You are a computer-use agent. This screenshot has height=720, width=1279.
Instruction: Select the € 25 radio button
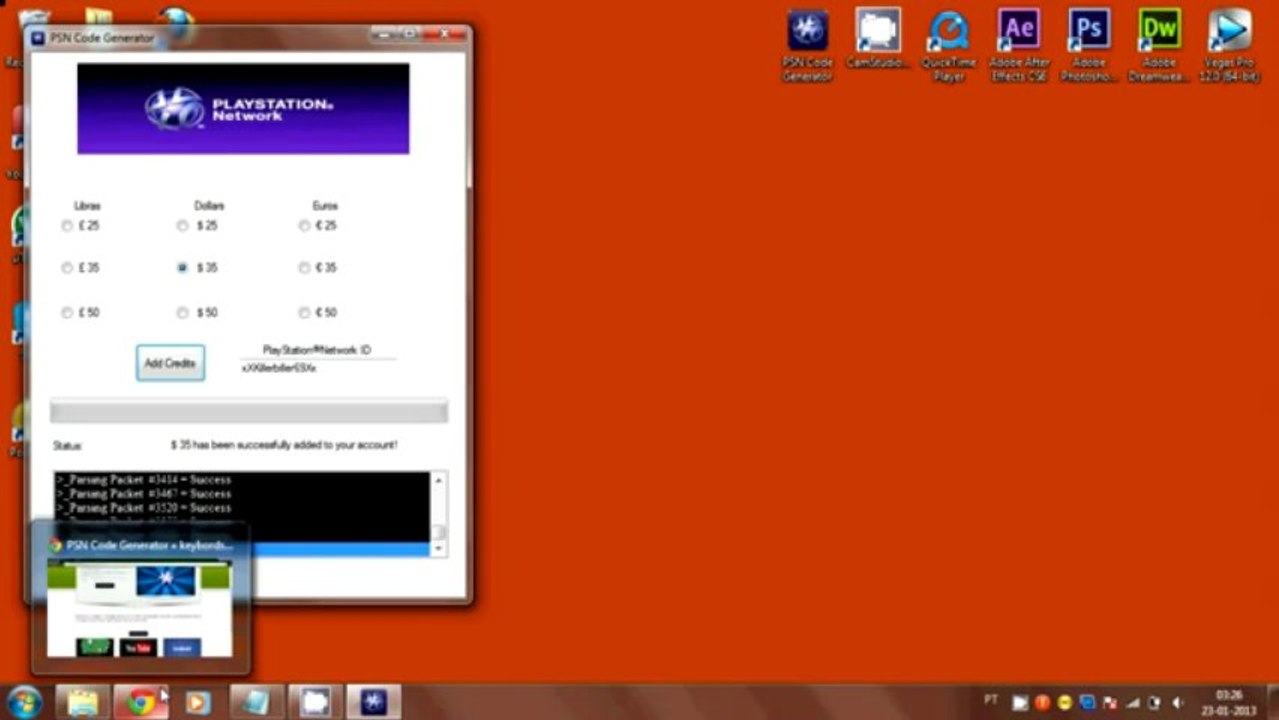304,226
